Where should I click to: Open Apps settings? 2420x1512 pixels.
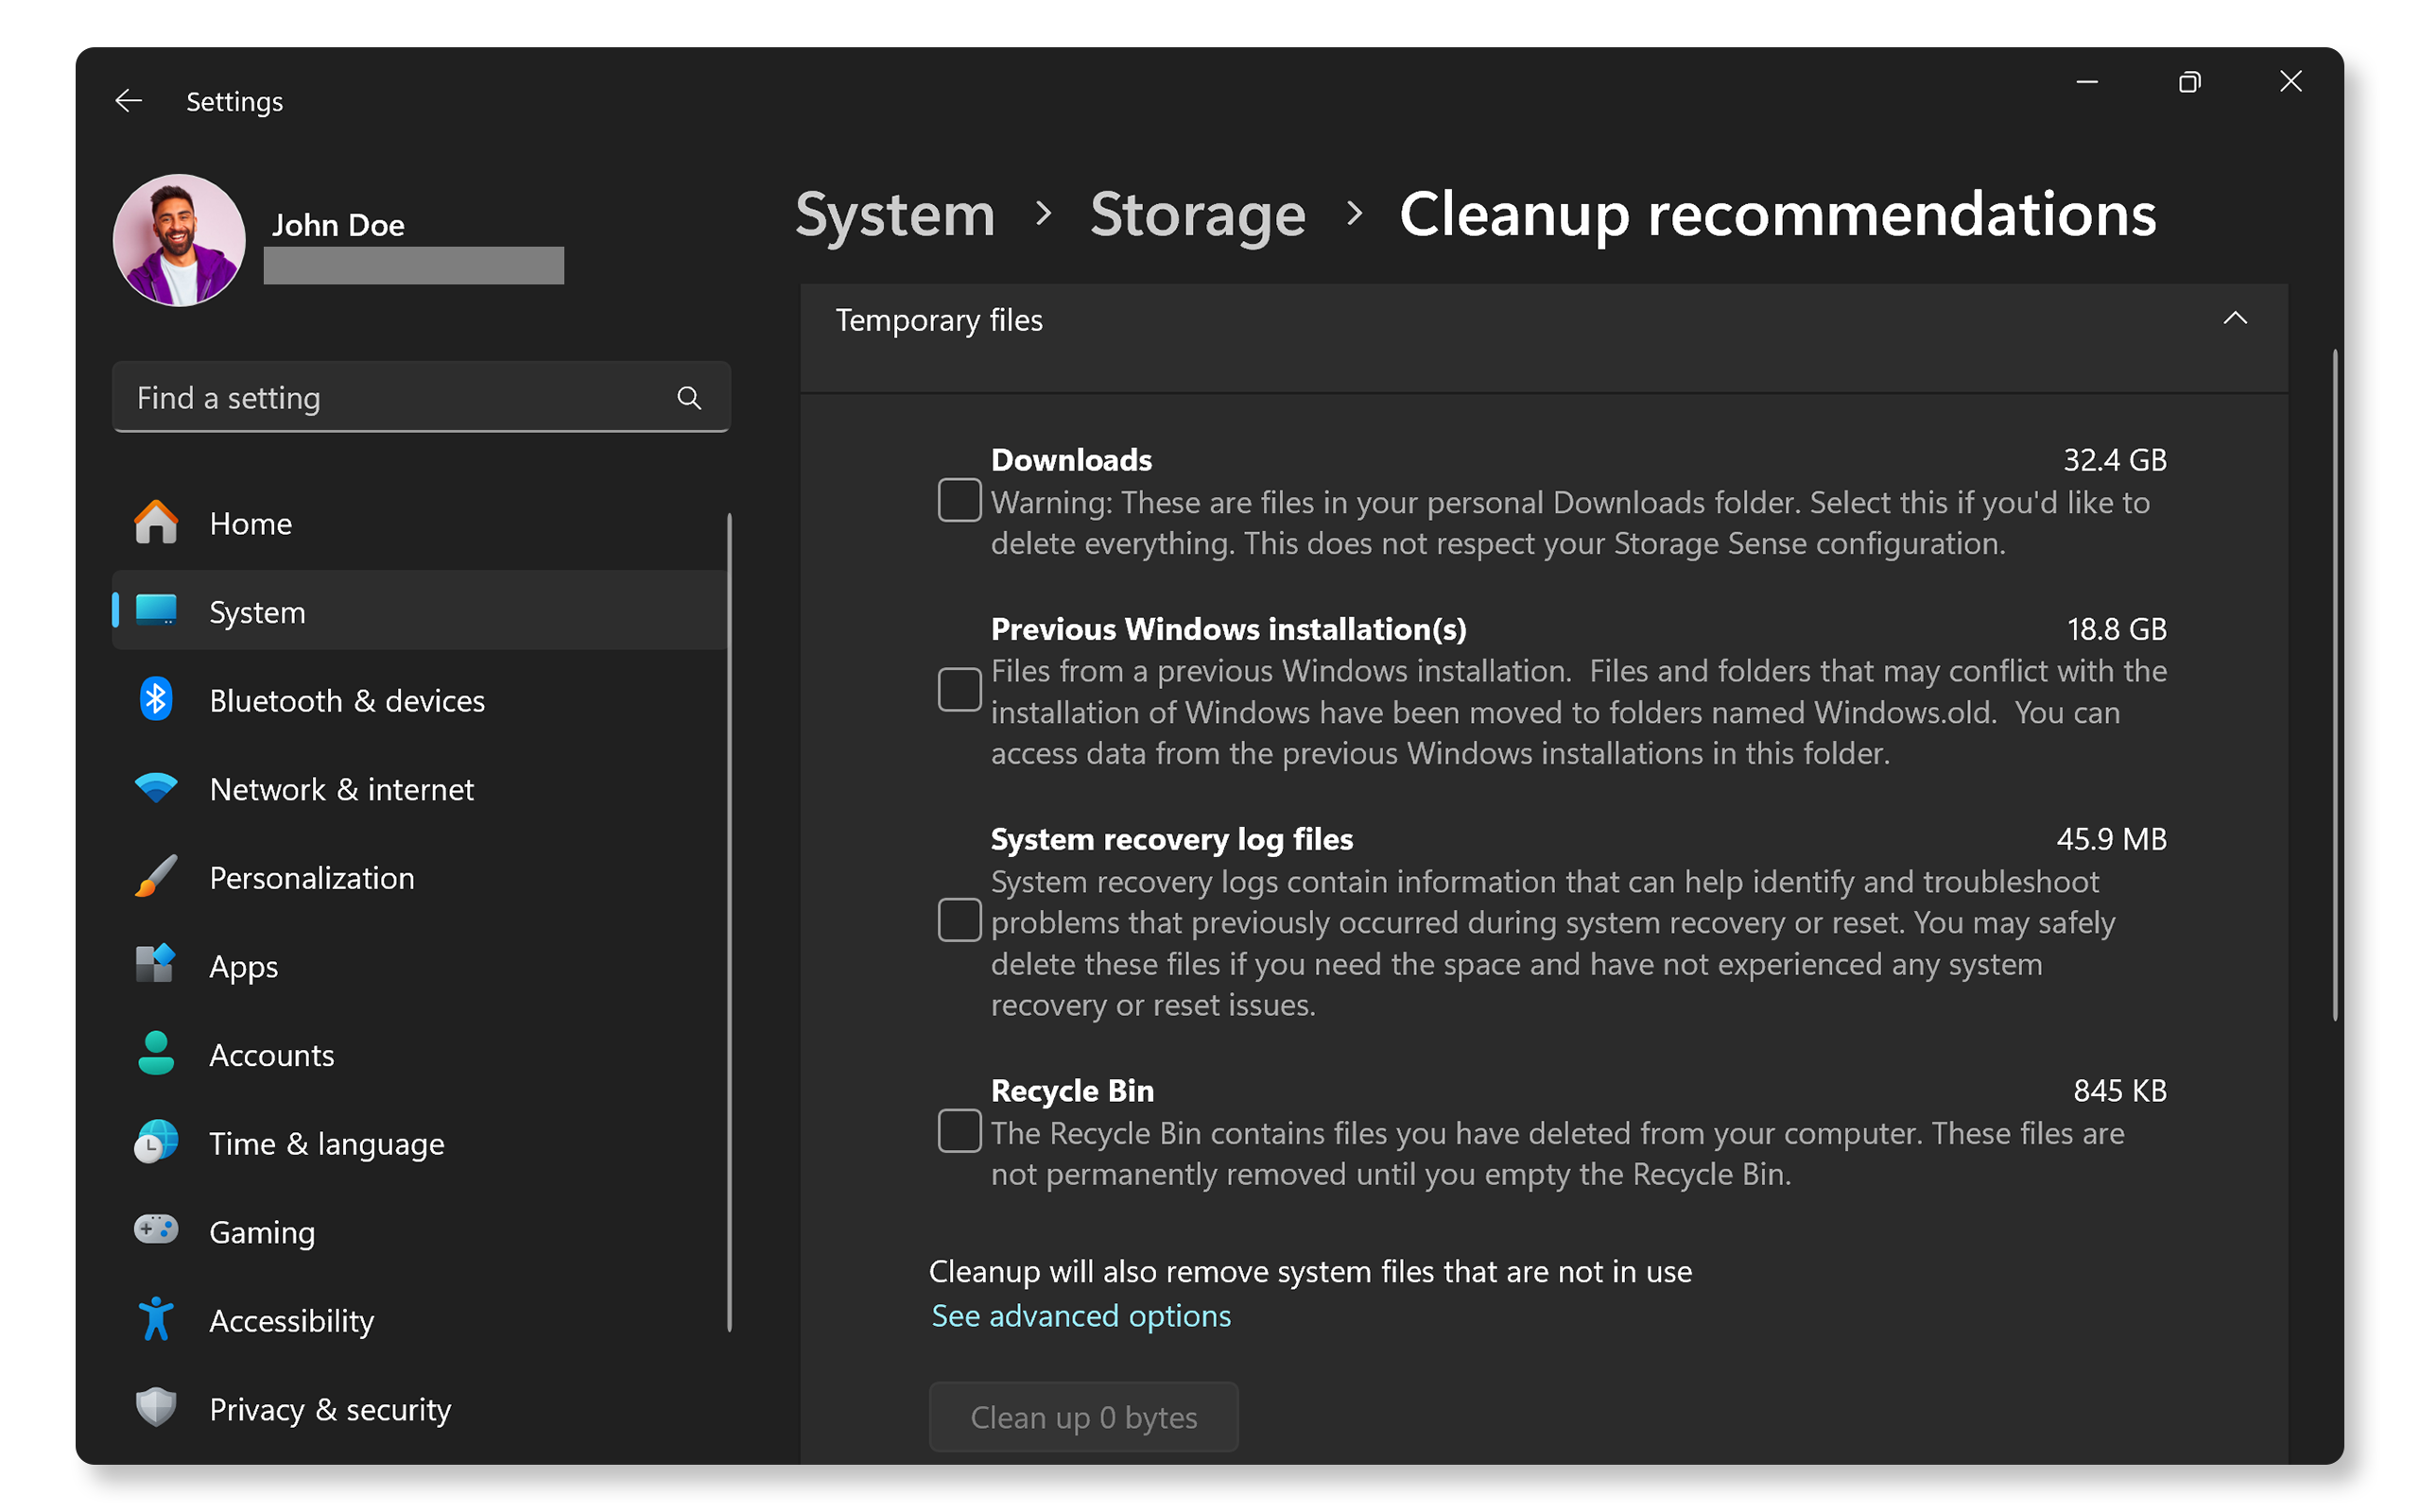pyautogui.click(x=420, y=966)
